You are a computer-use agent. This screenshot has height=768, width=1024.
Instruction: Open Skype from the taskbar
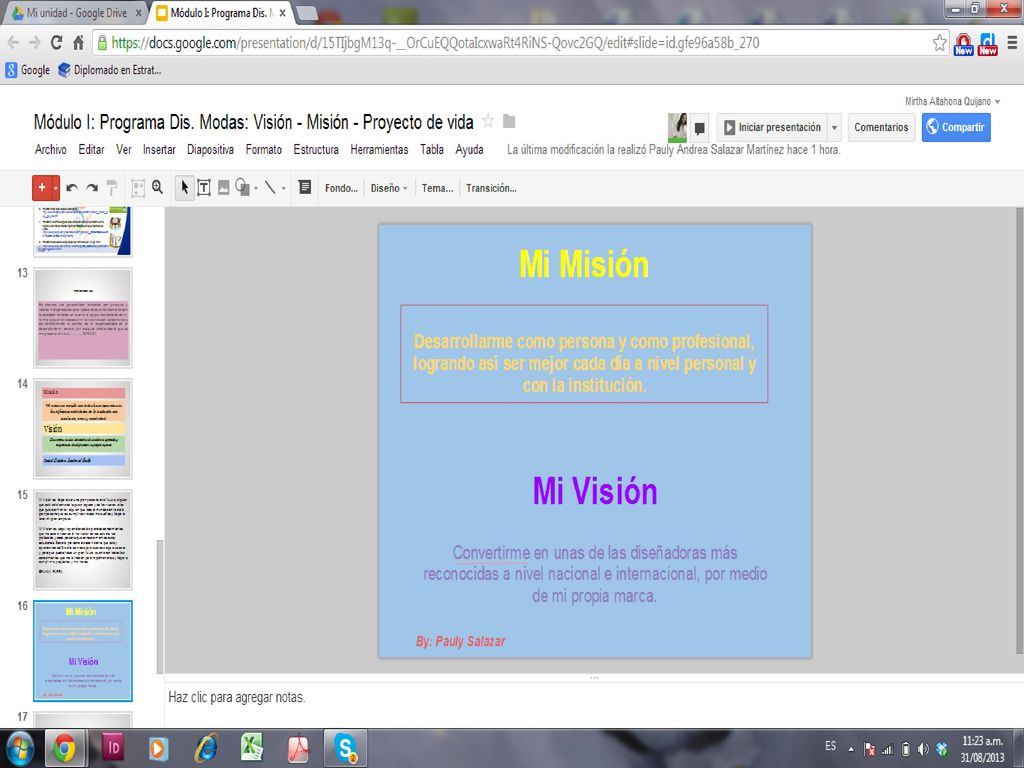pyautogui.click(x=345, y=748)
